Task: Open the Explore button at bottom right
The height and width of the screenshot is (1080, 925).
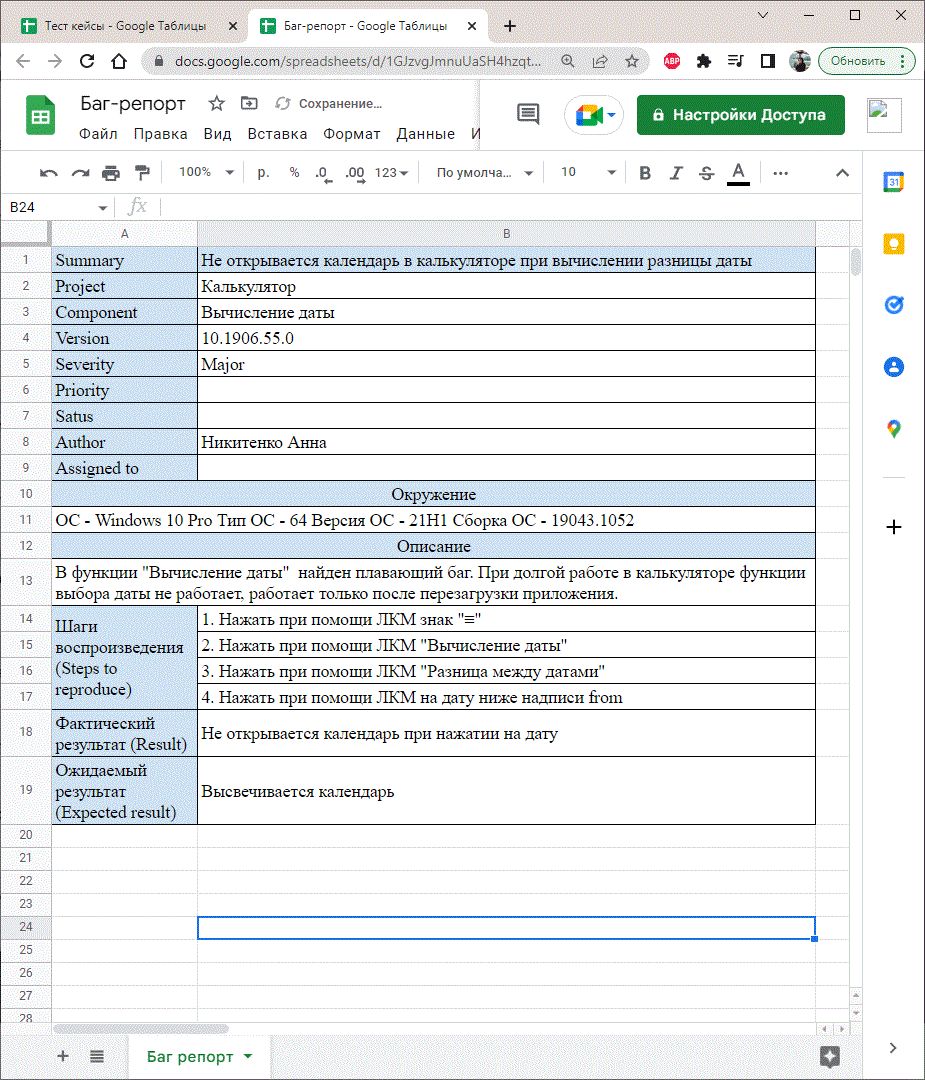Action: tap(830, 1056)
